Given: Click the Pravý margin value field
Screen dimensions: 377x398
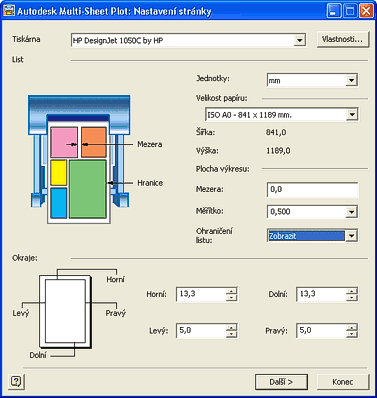Looking at the screenshot, I should click(x=321, y=331).
